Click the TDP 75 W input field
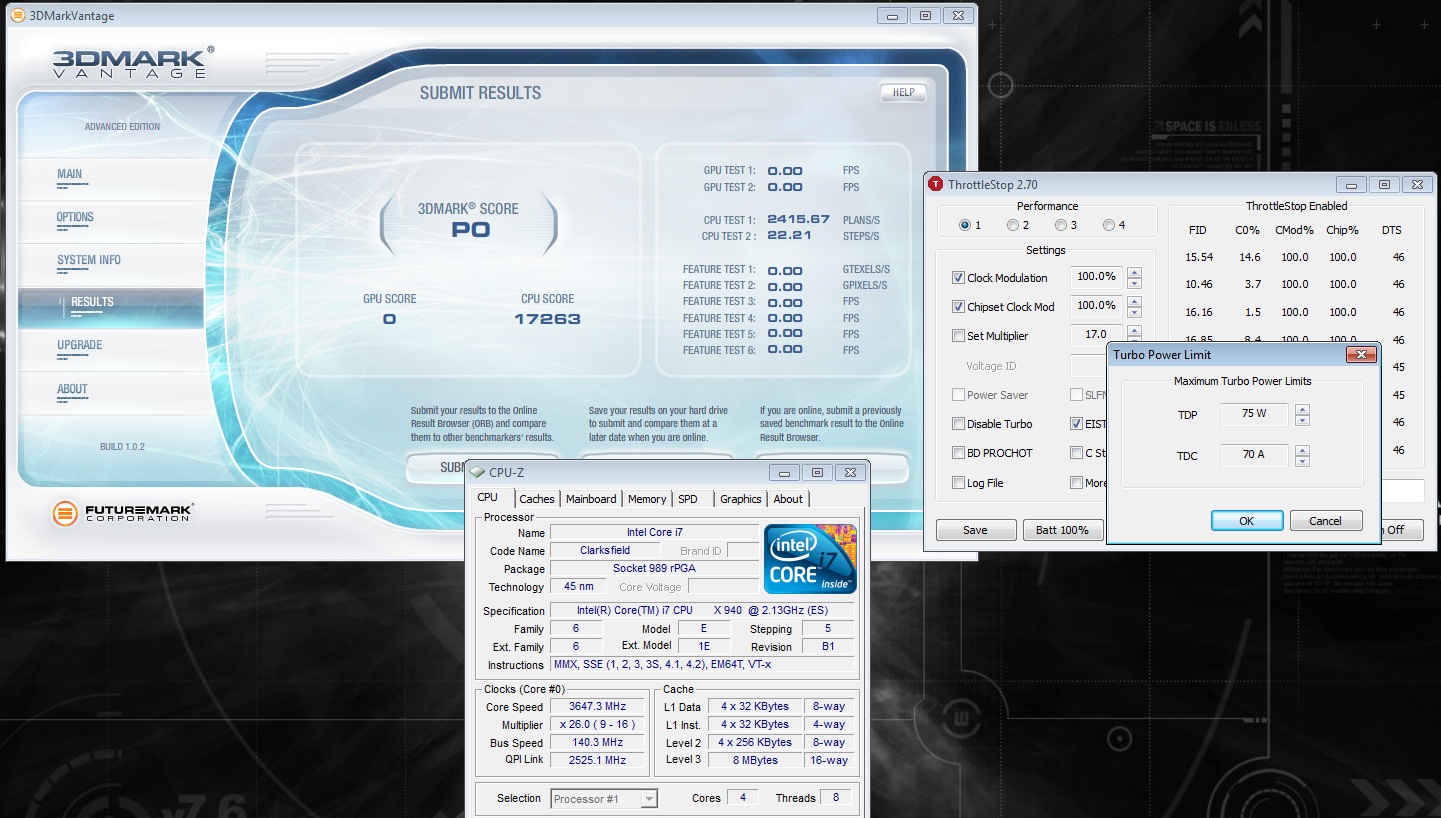Viewport: 1441px width, 818px height. 1253,414
